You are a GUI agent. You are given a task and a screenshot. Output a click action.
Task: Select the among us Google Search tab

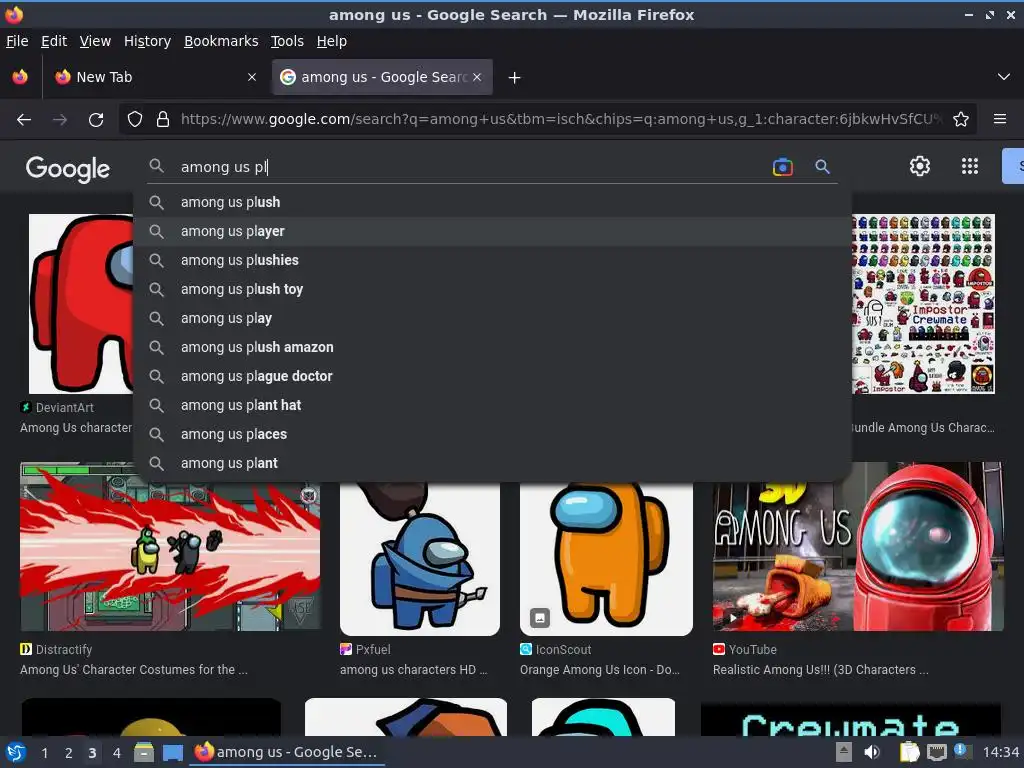point(382,77)
